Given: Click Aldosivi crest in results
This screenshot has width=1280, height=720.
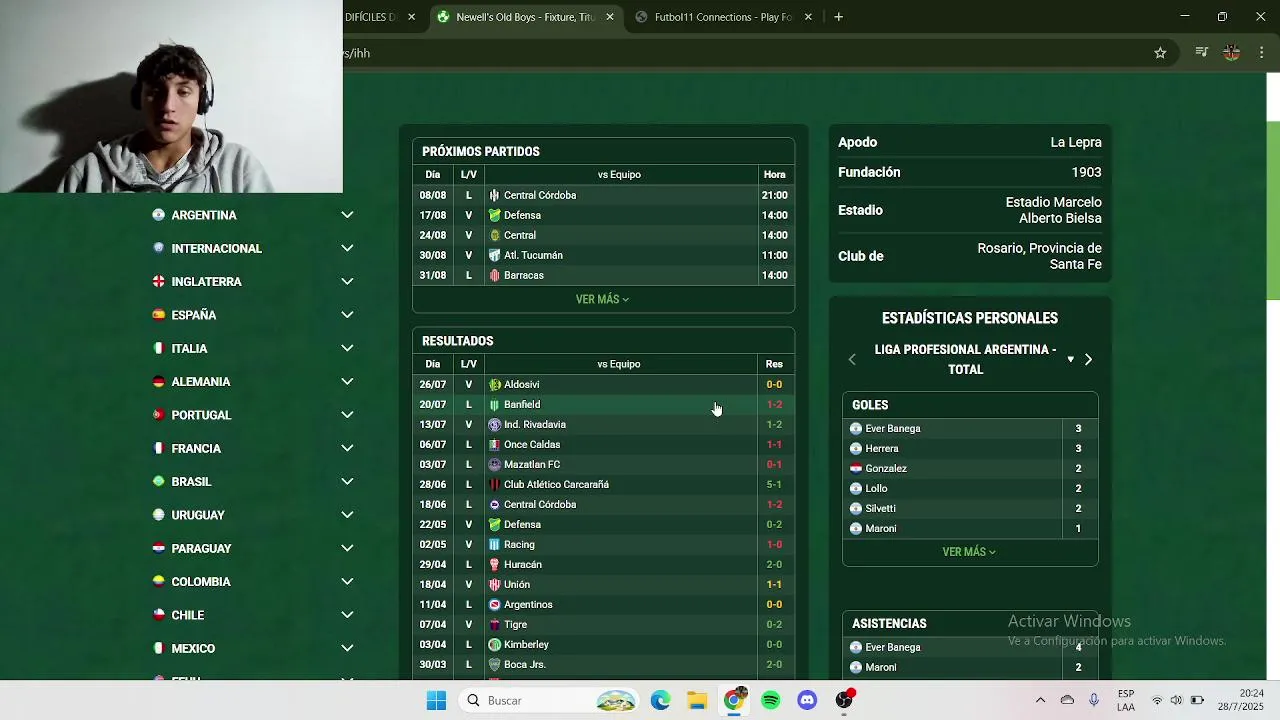Looking at the screenshot, I should [x=494, y=384].
